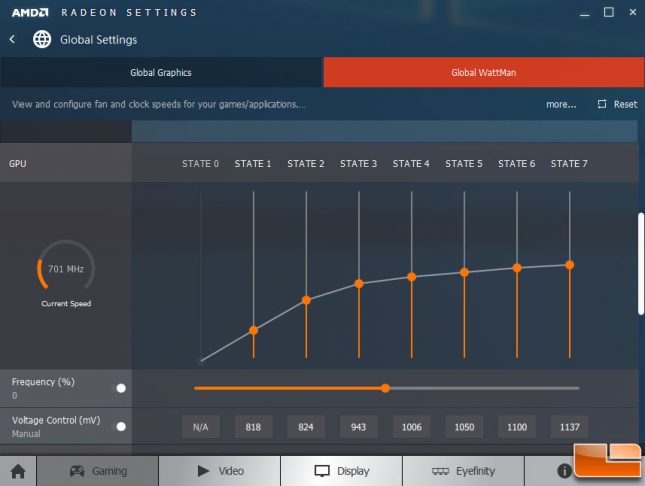
Task: Open the Video tab label
Action: tap(231, 471)
